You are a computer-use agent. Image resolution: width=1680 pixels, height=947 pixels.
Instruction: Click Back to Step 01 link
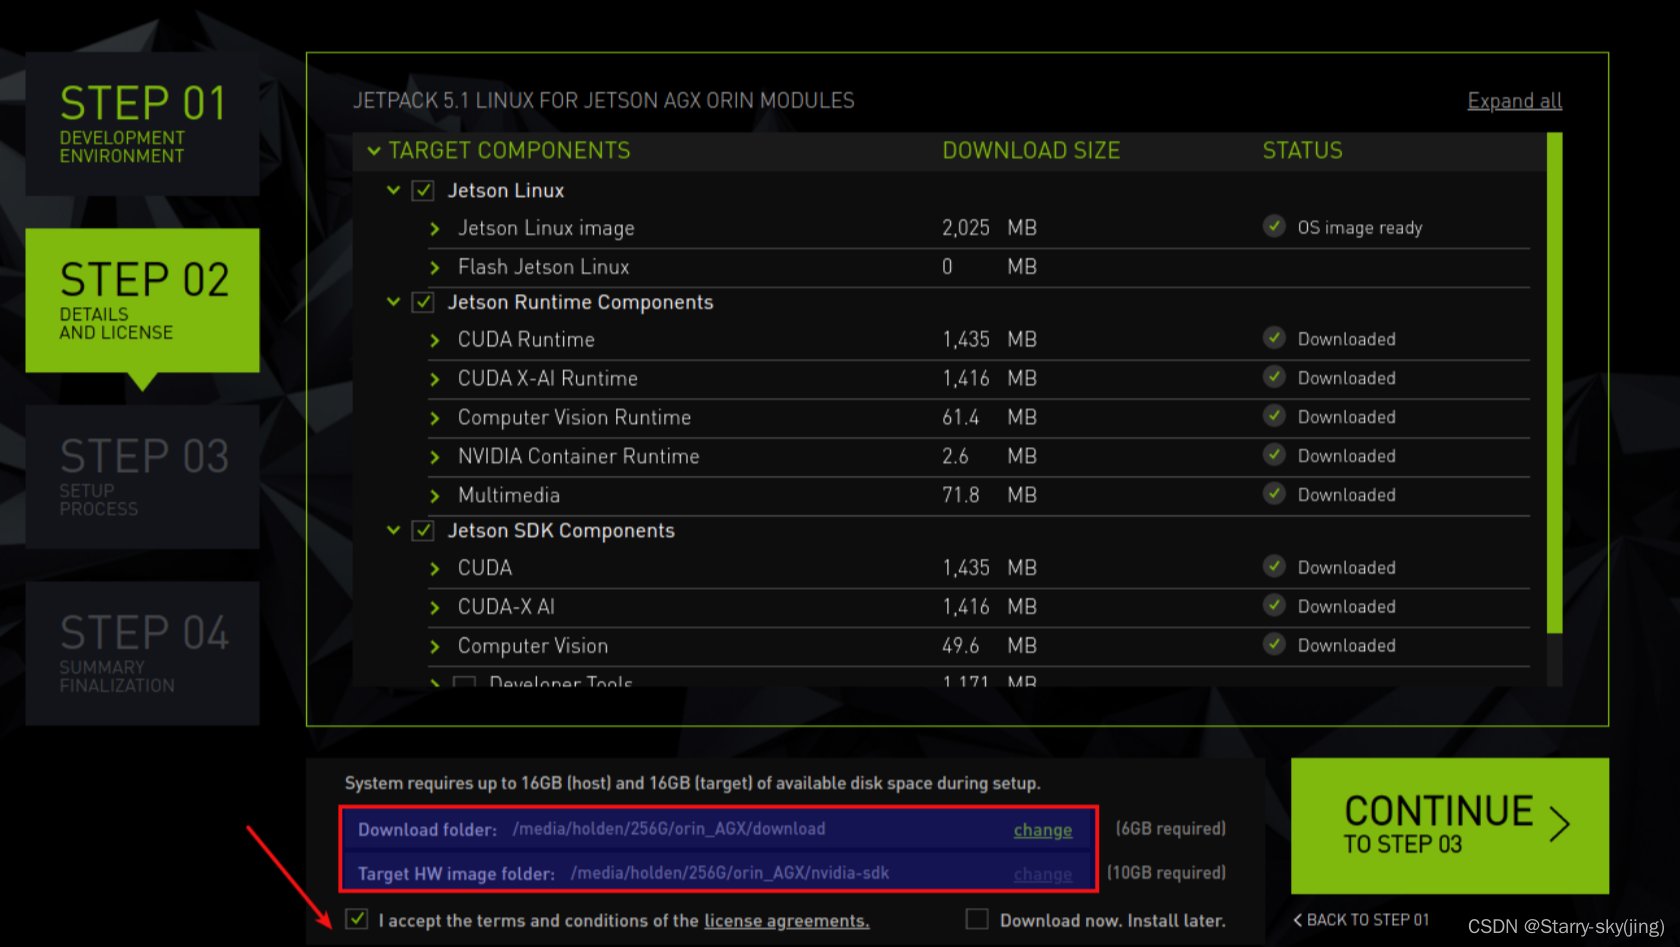pyautogui.click(x=1361, y=920)
